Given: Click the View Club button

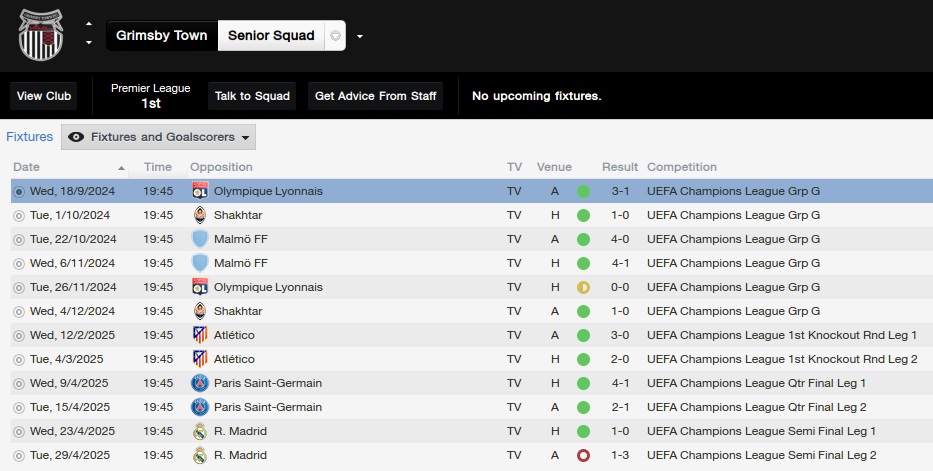Looking at the screenshot, I should click(43, 96).
